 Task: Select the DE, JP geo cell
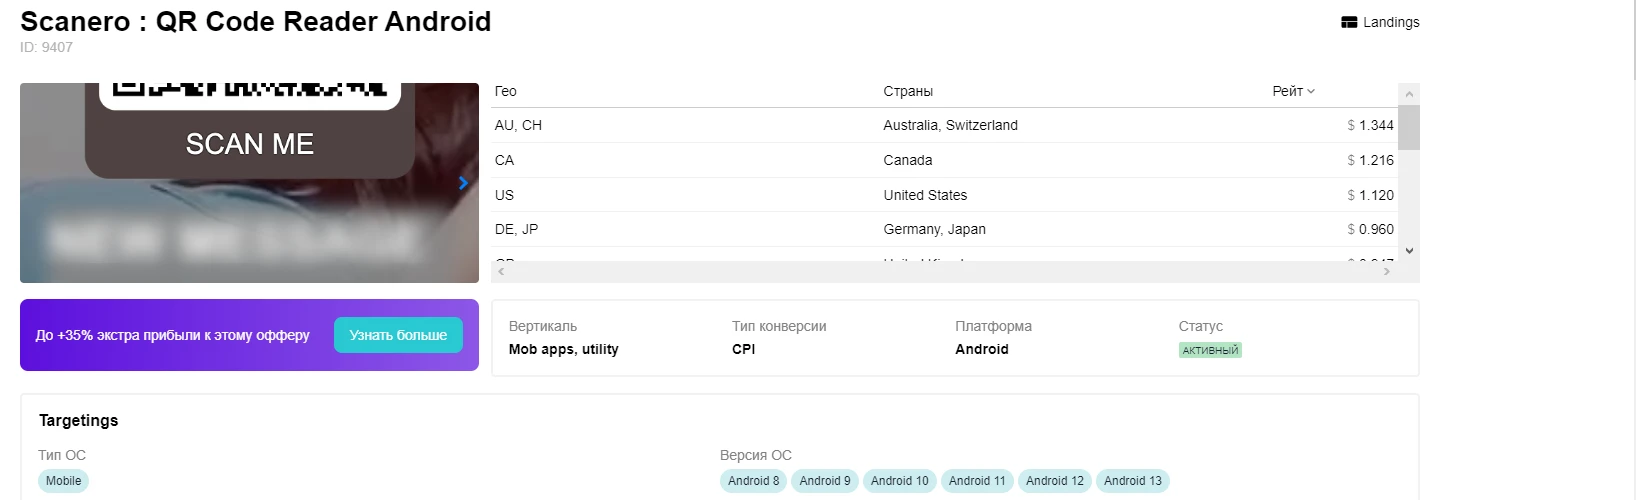pyautogui.click(x=516, y=229)
